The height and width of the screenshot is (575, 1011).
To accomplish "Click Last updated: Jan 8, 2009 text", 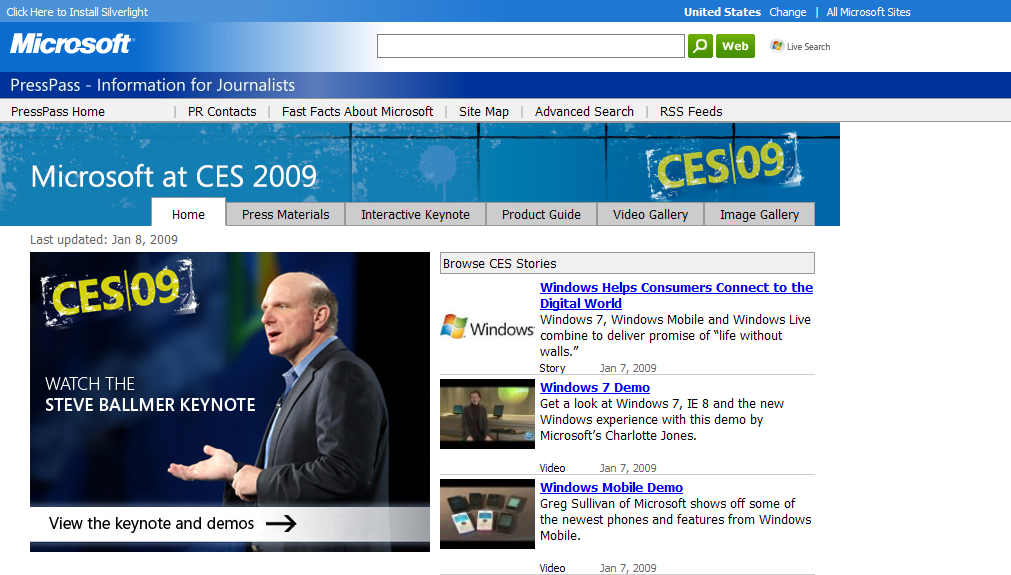I will click(x=104, y=240).
